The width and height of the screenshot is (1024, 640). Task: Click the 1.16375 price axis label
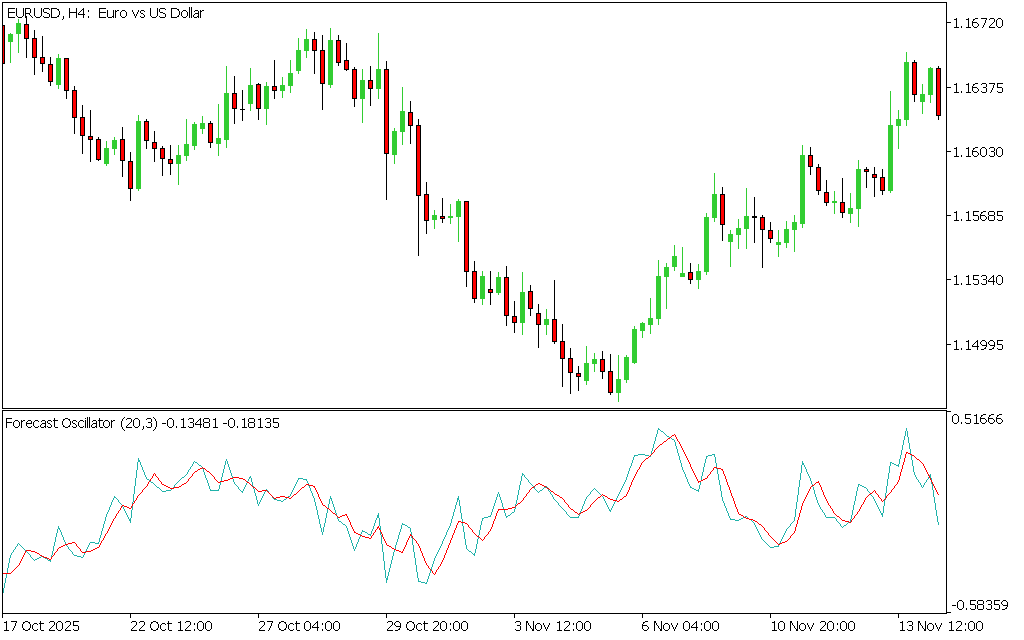tap(982, 88)
